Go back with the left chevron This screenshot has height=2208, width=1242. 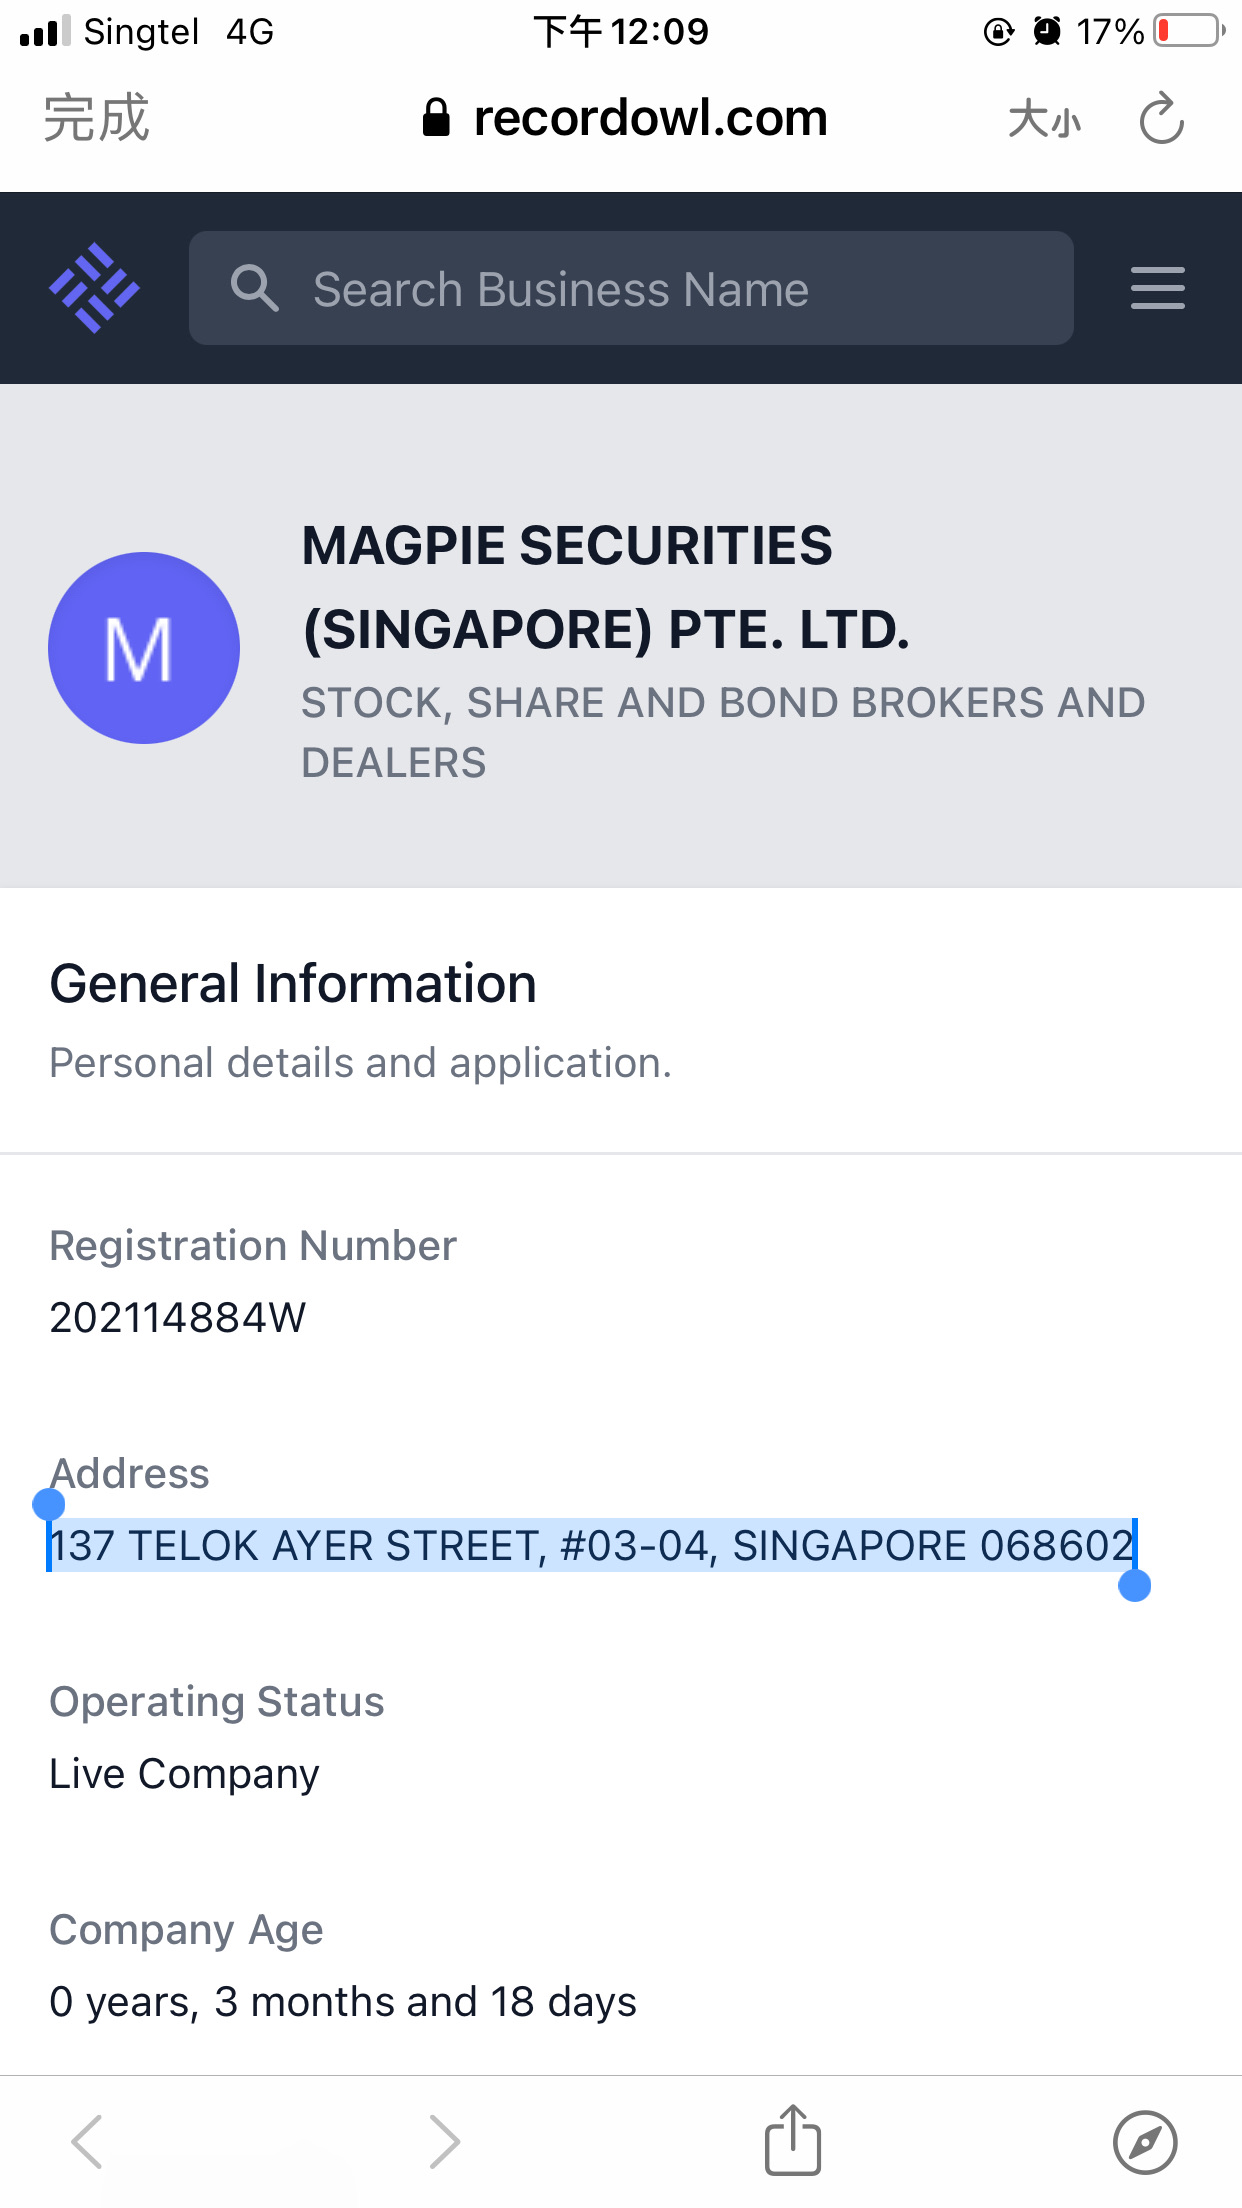coord(87,2141)
